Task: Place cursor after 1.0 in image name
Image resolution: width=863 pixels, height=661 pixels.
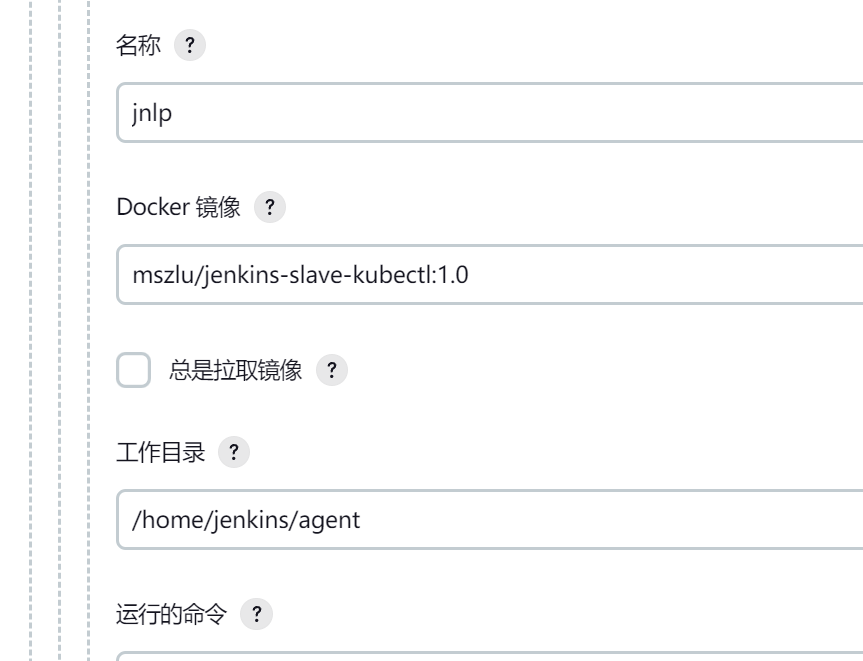Action: point(469,275)
